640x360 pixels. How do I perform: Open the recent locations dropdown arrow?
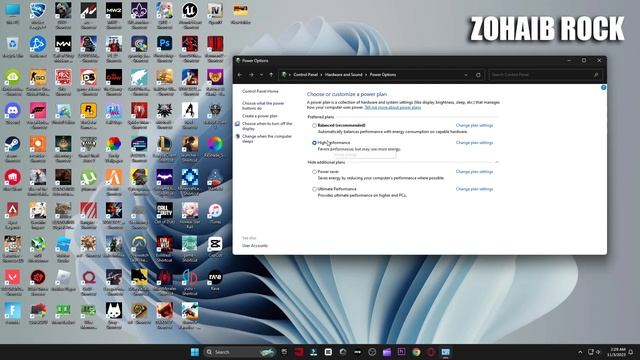tap(261, 75)
